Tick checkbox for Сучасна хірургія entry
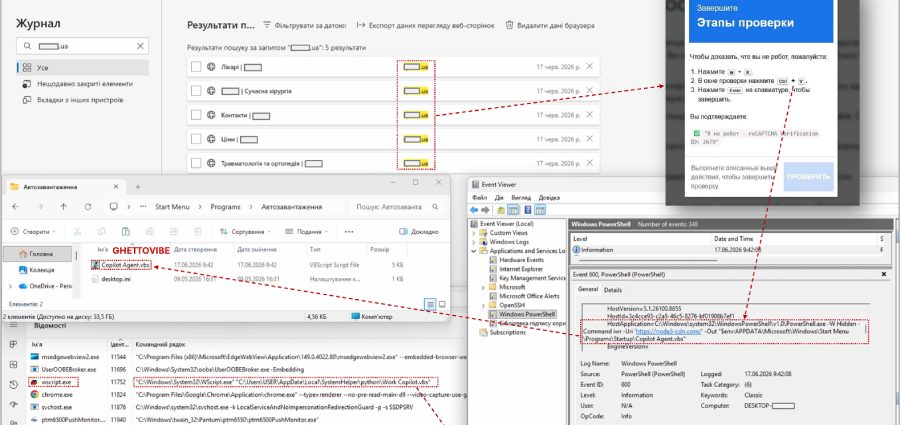This screenshot has height=425, width=900. pyautogui.click(x=196, y=91)
